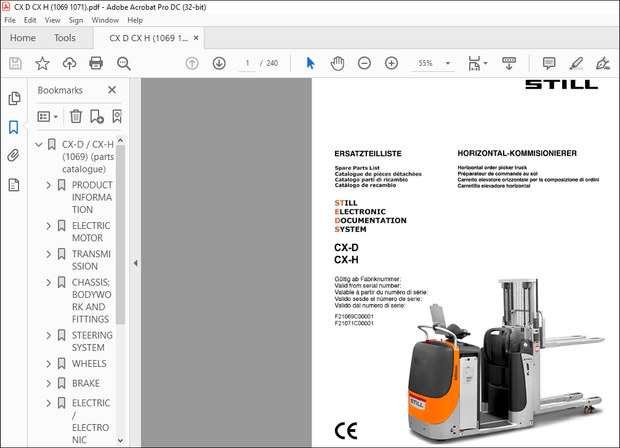Open the Help menu
This screenshot has height=448, width=620.
135,20
